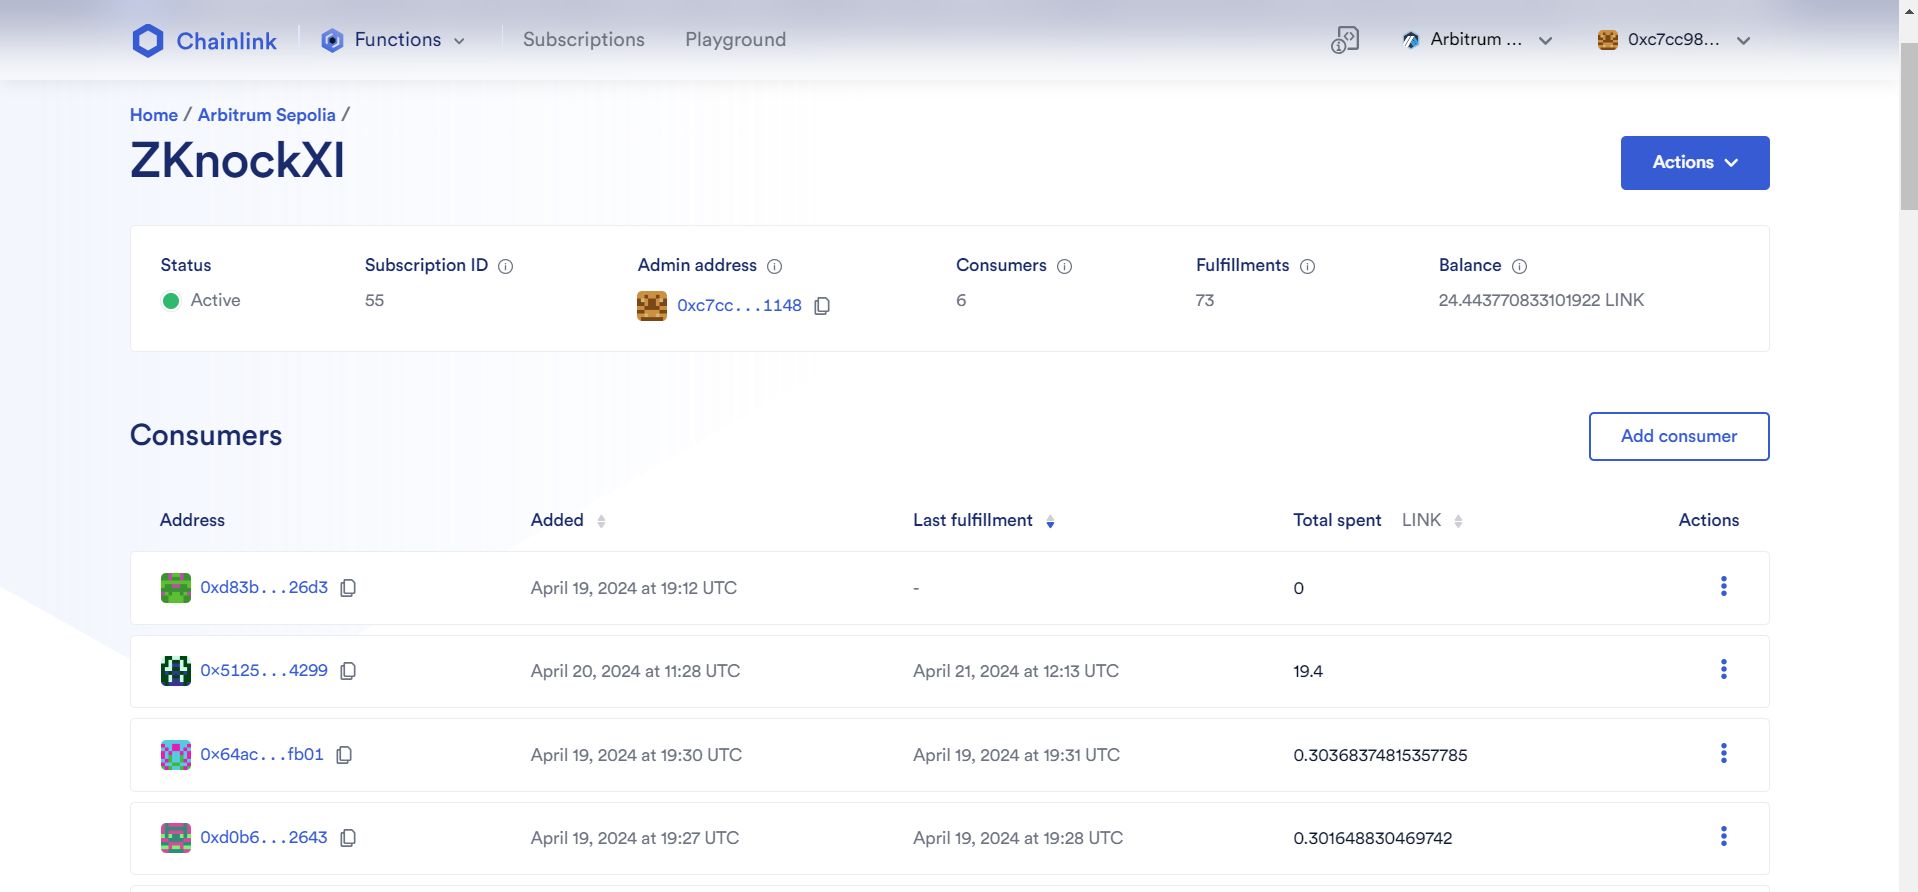Select total spent 0.301648830469742 value

(x=1372, y=838)
